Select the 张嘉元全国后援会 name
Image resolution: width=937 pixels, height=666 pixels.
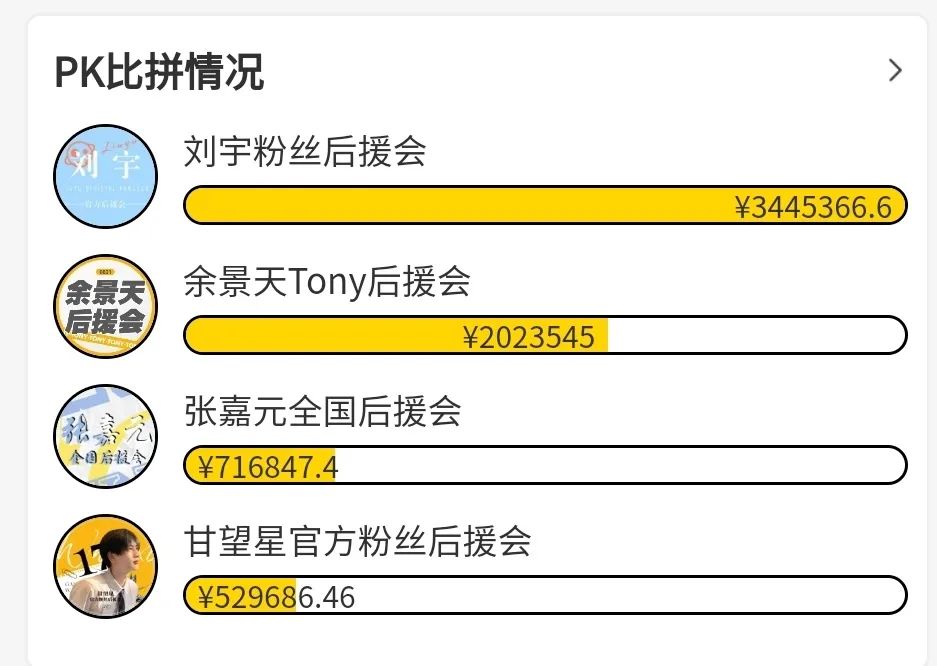point(323,412)
